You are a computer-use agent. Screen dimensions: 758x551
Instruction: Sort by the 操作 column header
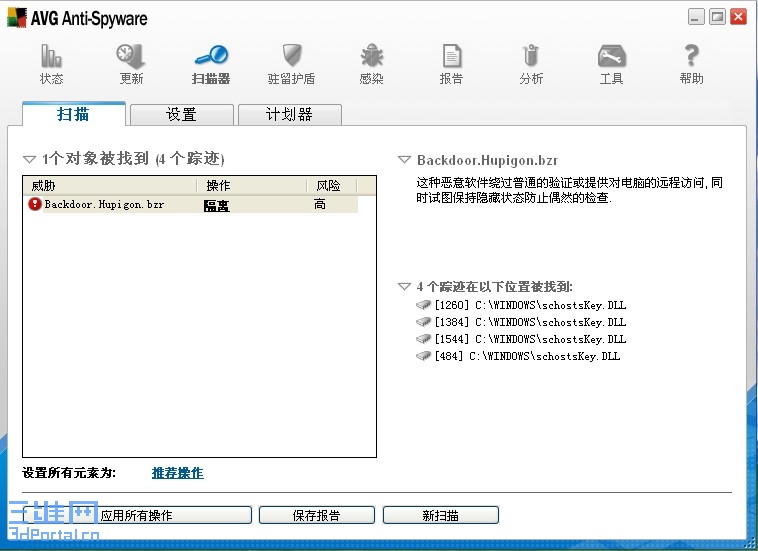point(252,186)
